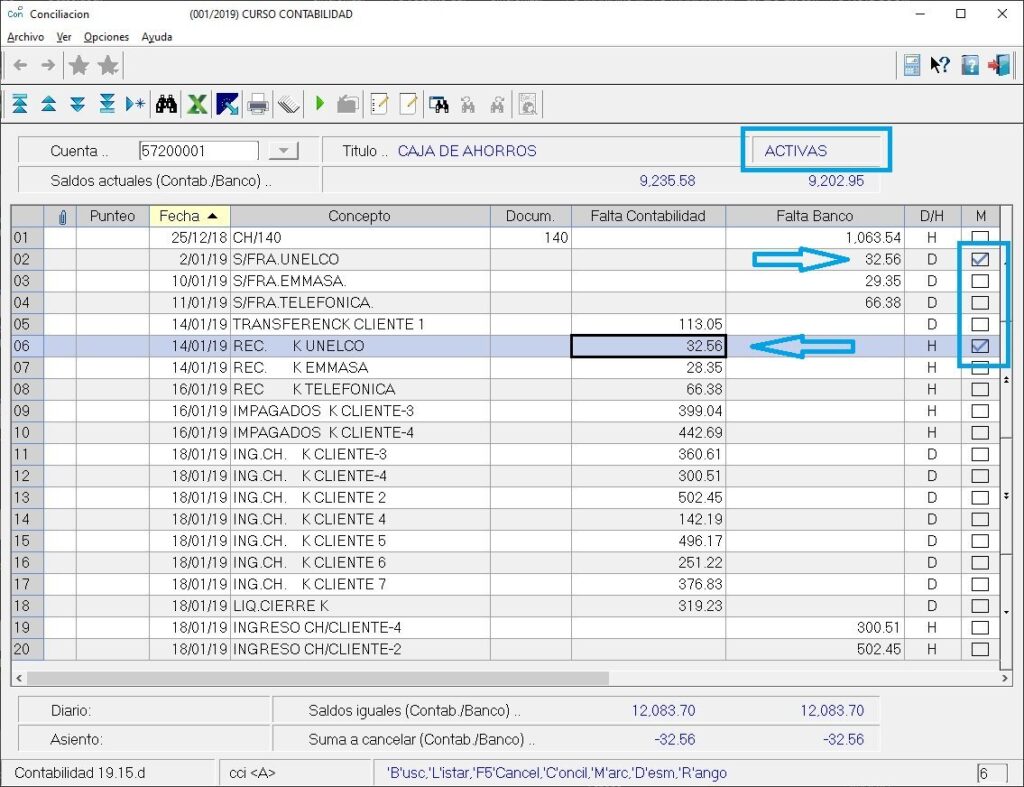
Task: Click the ACTIVAS status field
Action: coord(816,151)
